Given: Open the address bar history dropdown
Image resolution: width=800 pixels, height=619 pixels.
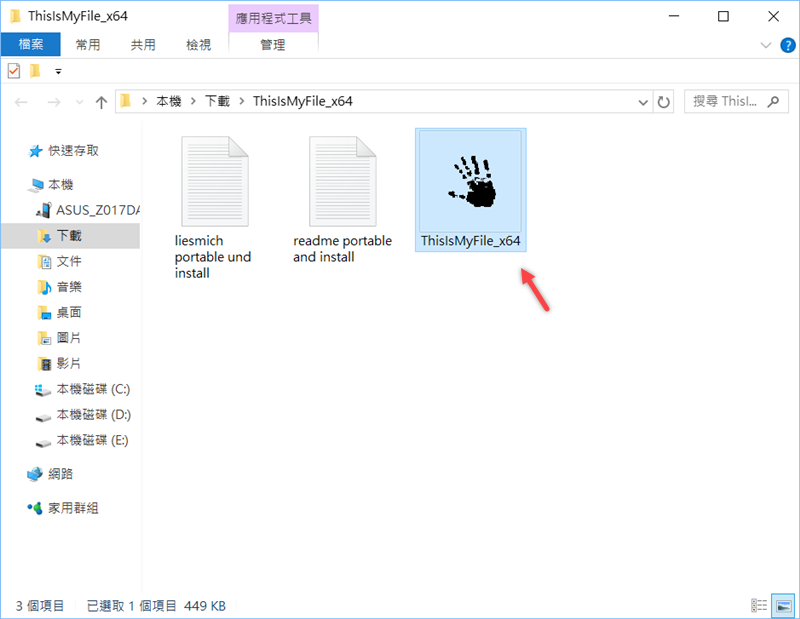Looking at the screenshot, I should (x=643, y=102).
